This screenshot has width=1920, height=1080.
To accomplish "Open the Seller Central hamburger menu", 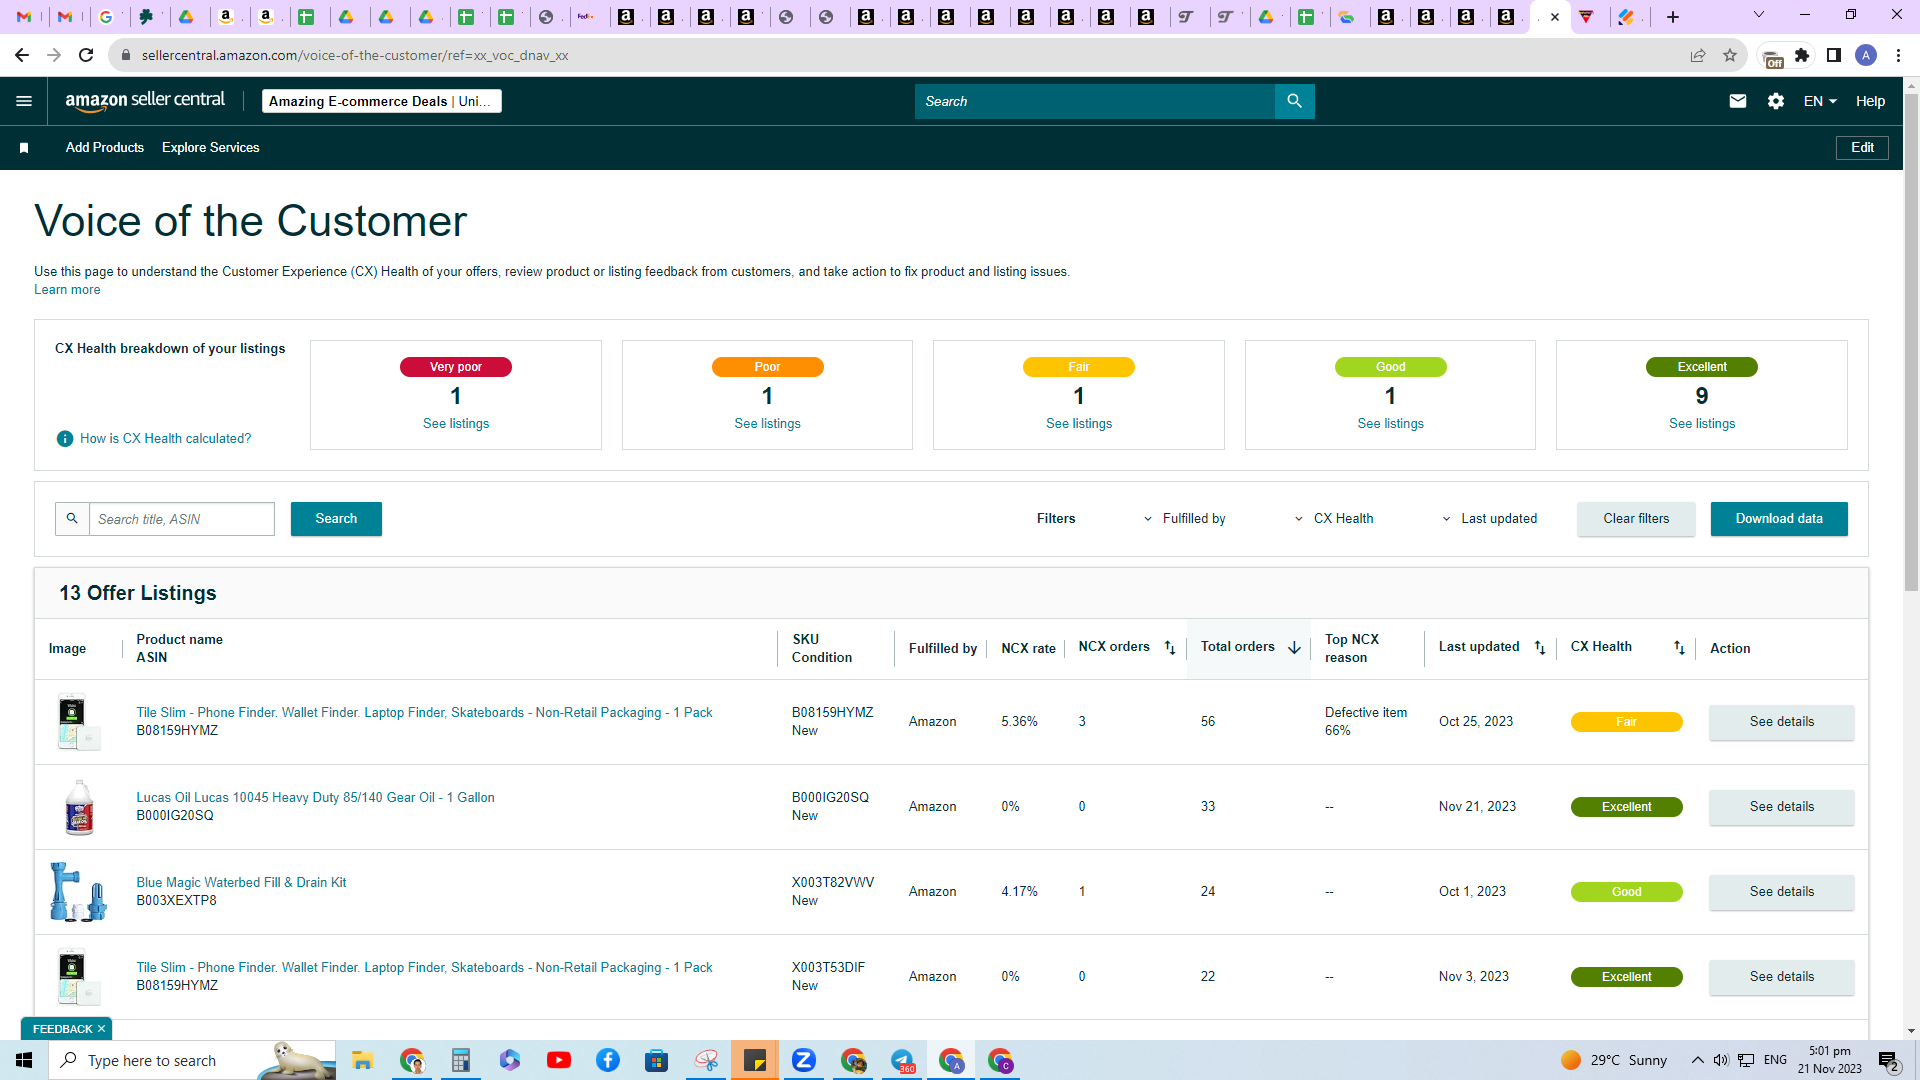I will tap(24, 101).
